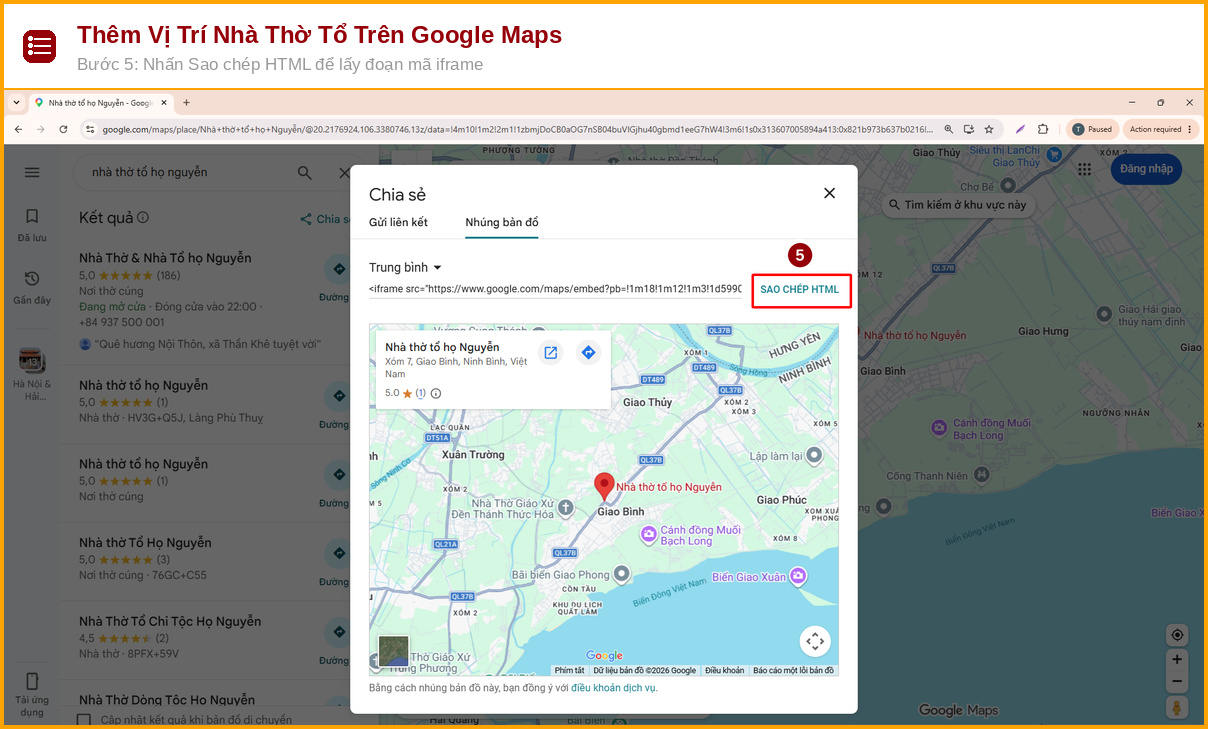Click the browser address bar URL

(517, 129)
